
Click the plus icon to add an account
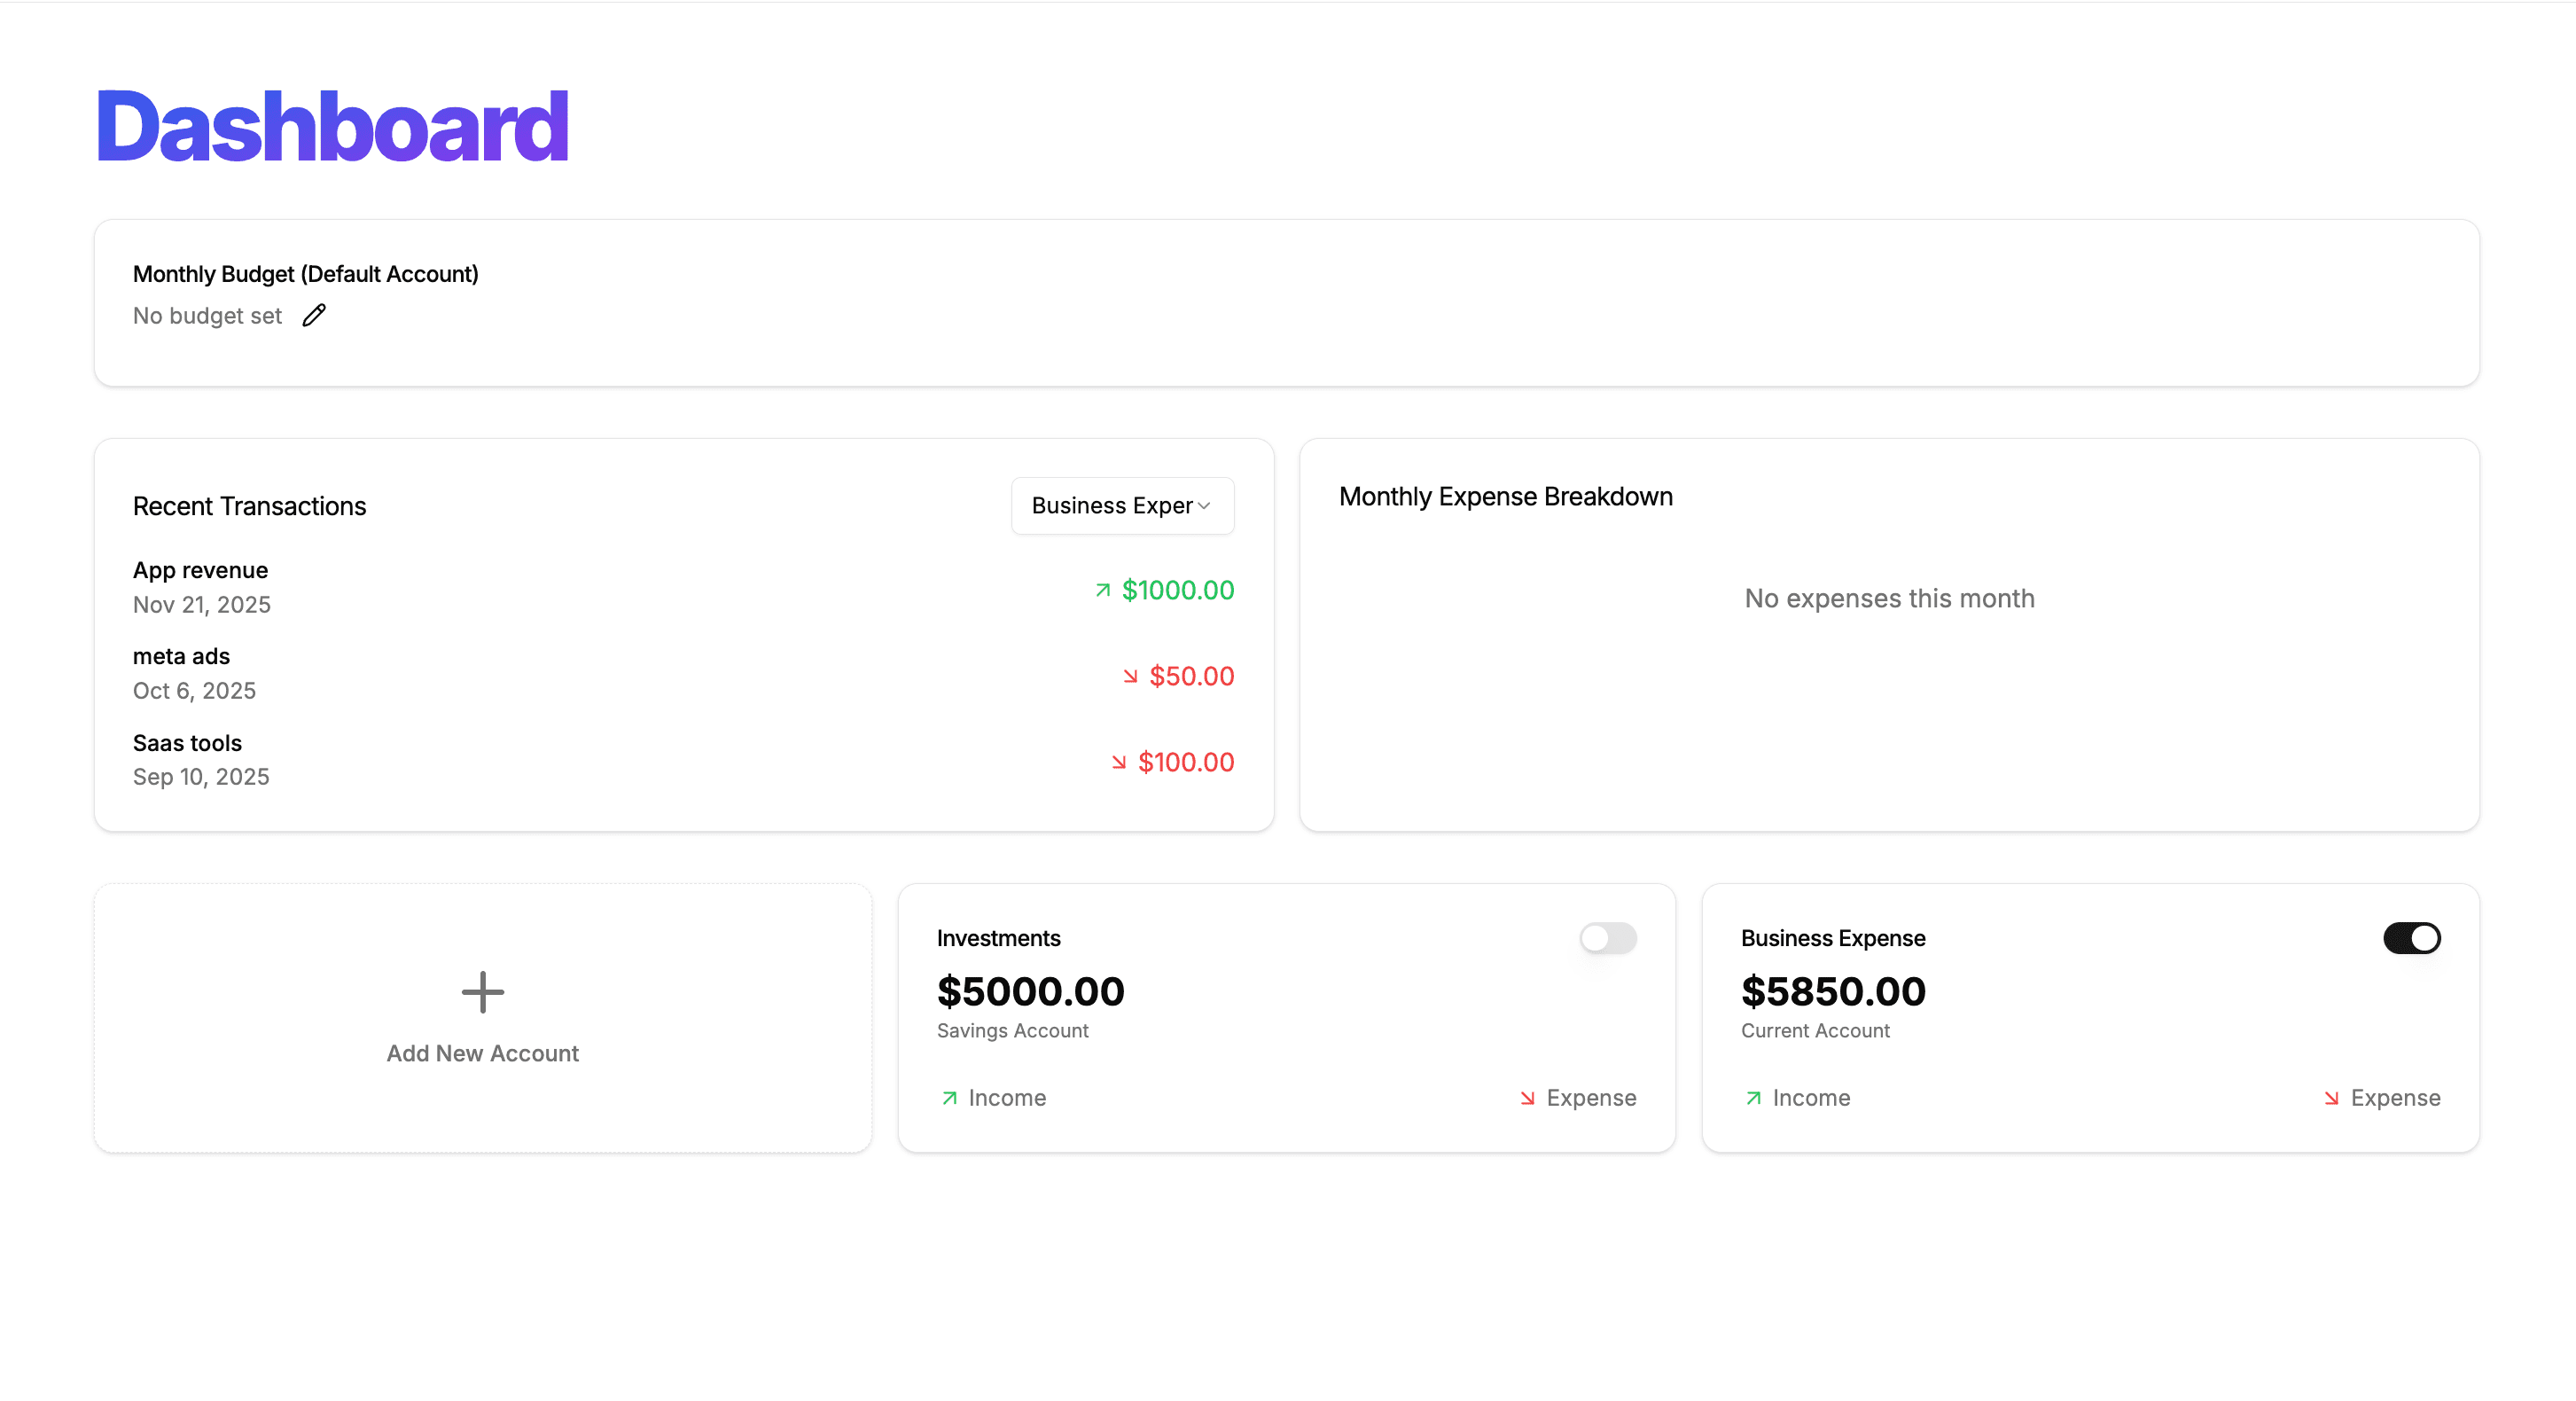(x=482, y=992)
